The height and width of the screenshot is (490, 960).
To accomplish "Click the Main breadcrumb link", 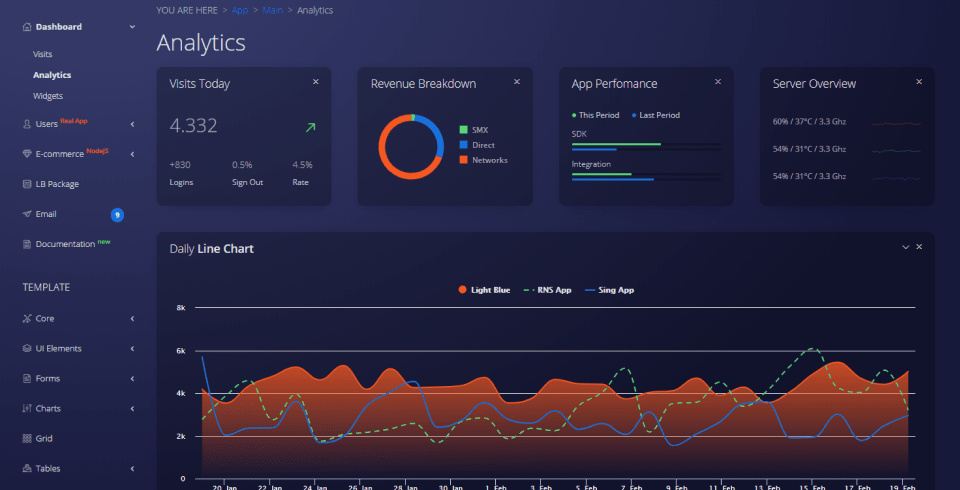I will tap(272, 10).
